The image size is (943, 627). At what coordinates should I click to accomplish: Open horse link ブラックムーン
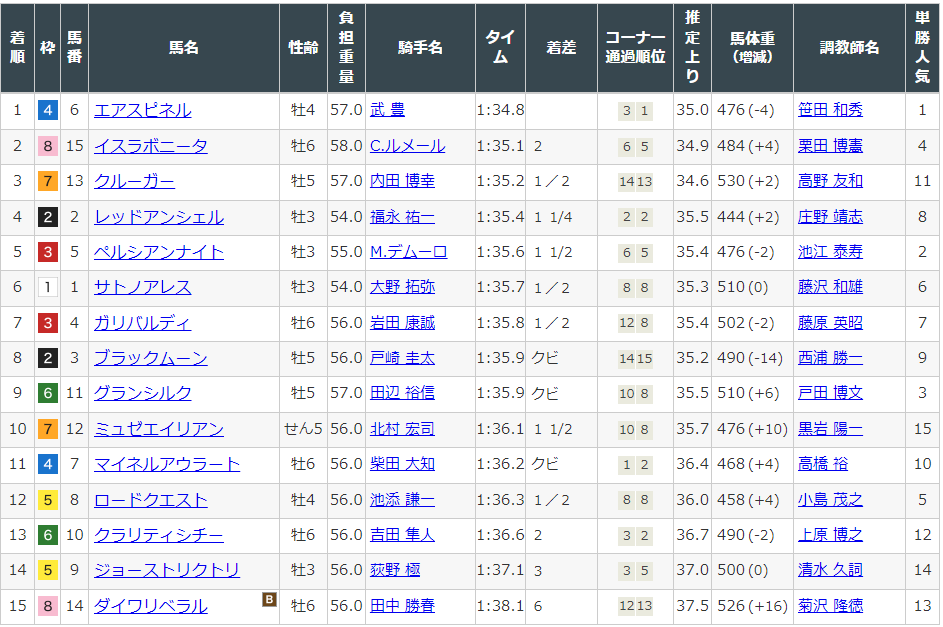point(150,358)
